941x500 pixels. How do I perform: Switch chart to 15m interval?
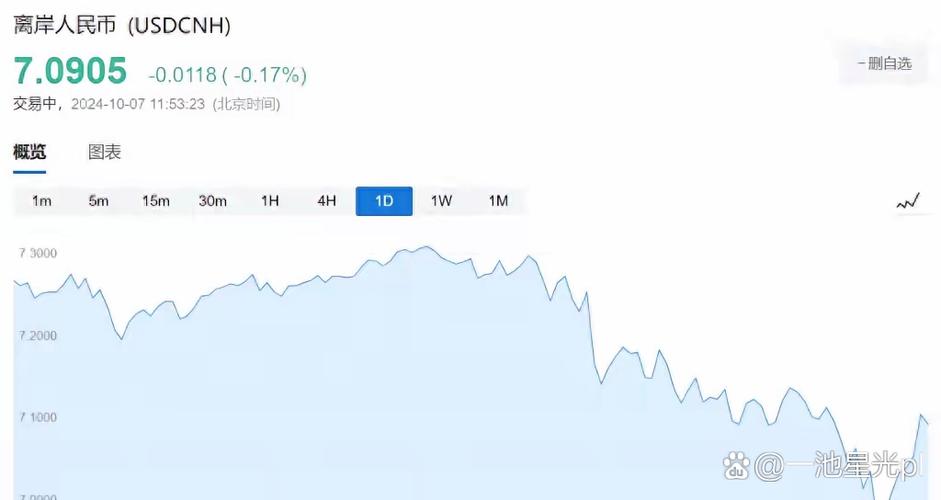[155, 201]
